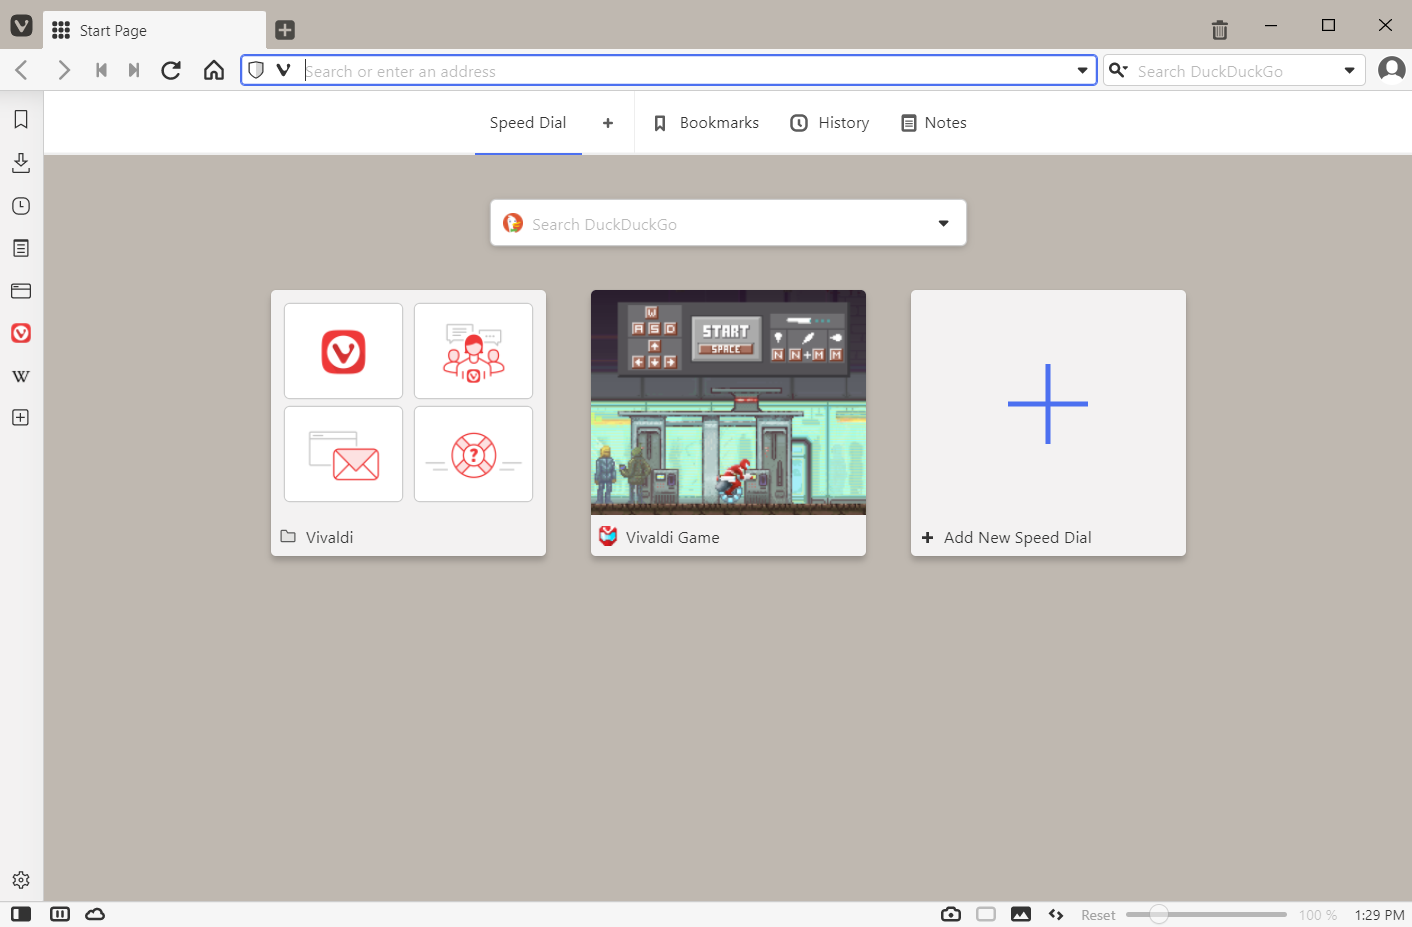Open the Vivaldi menu logo button
This screenshot has width=1412, height=927.
(21, 25)
